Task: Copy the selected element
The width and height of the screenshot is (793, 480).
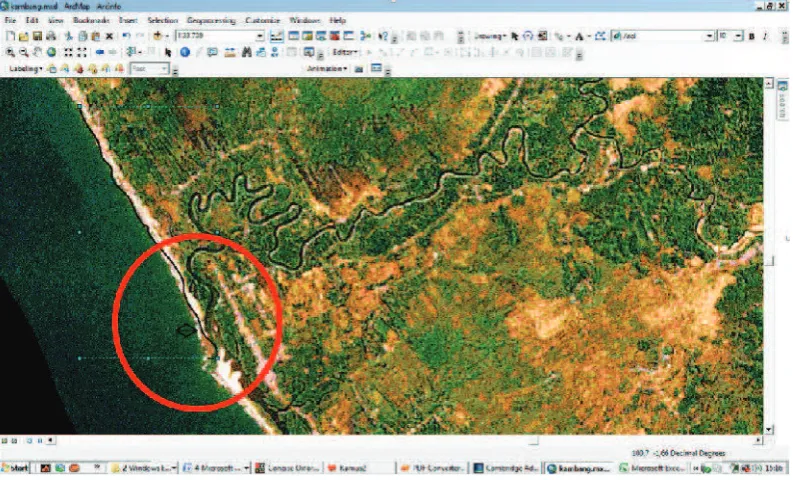Action: pyautogui.click(x=82, y=36)
